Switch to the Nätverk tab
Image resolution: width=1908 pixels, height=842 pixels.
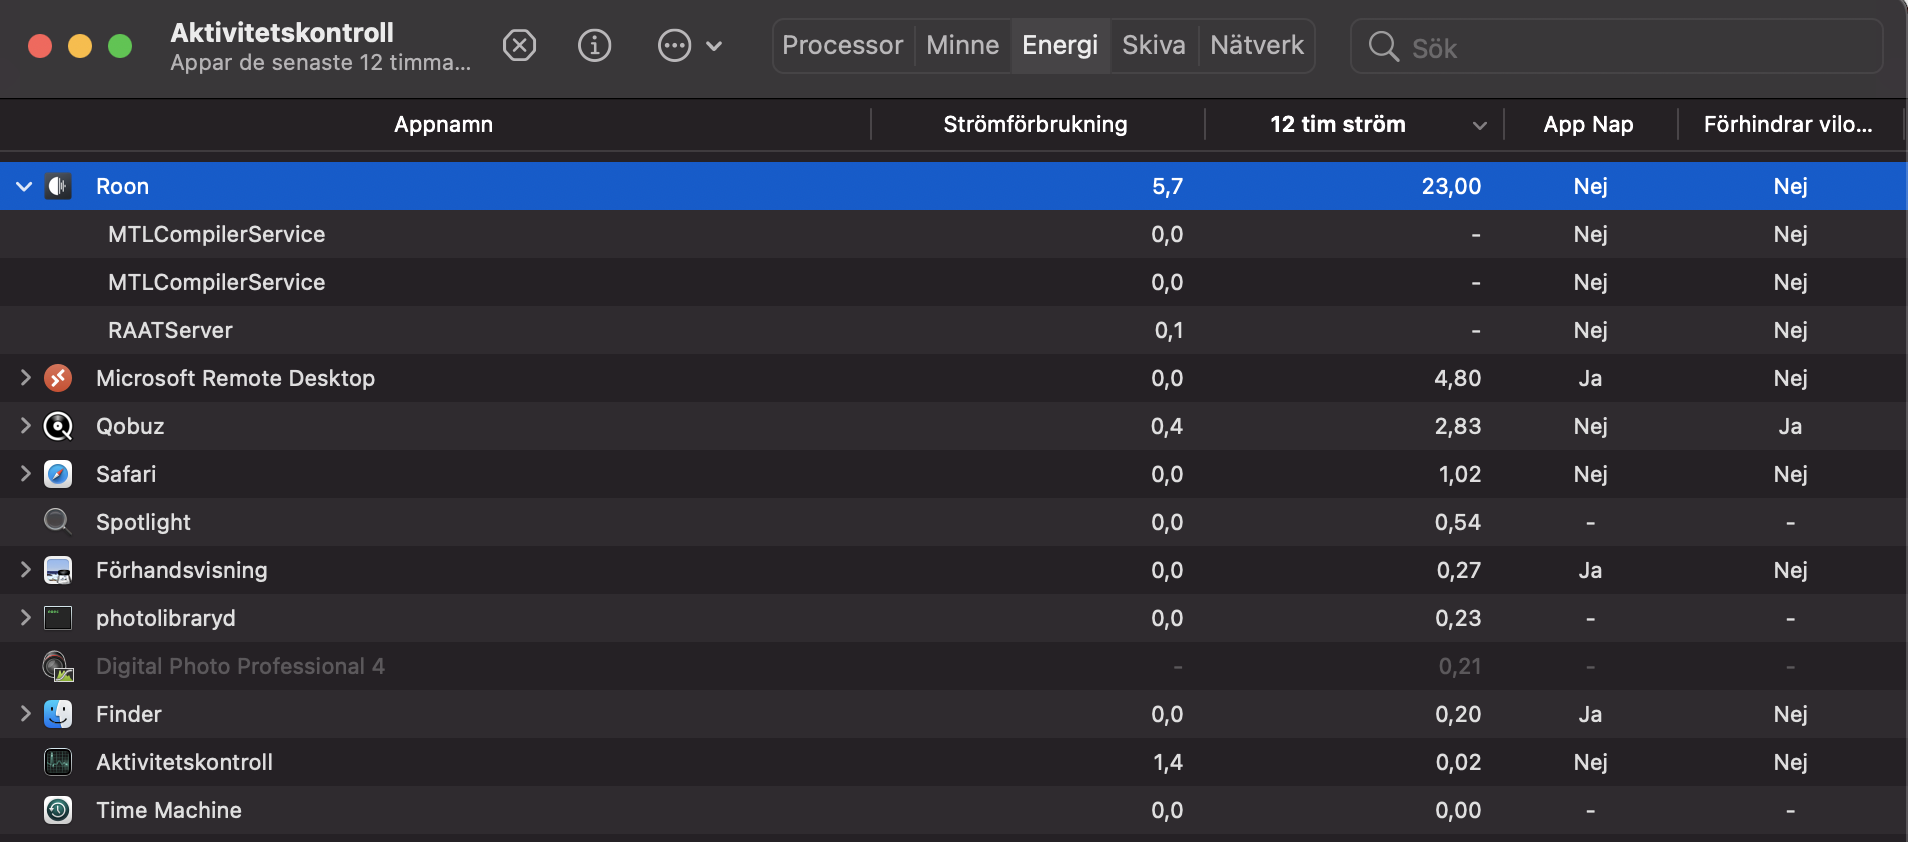(1257, 45)
